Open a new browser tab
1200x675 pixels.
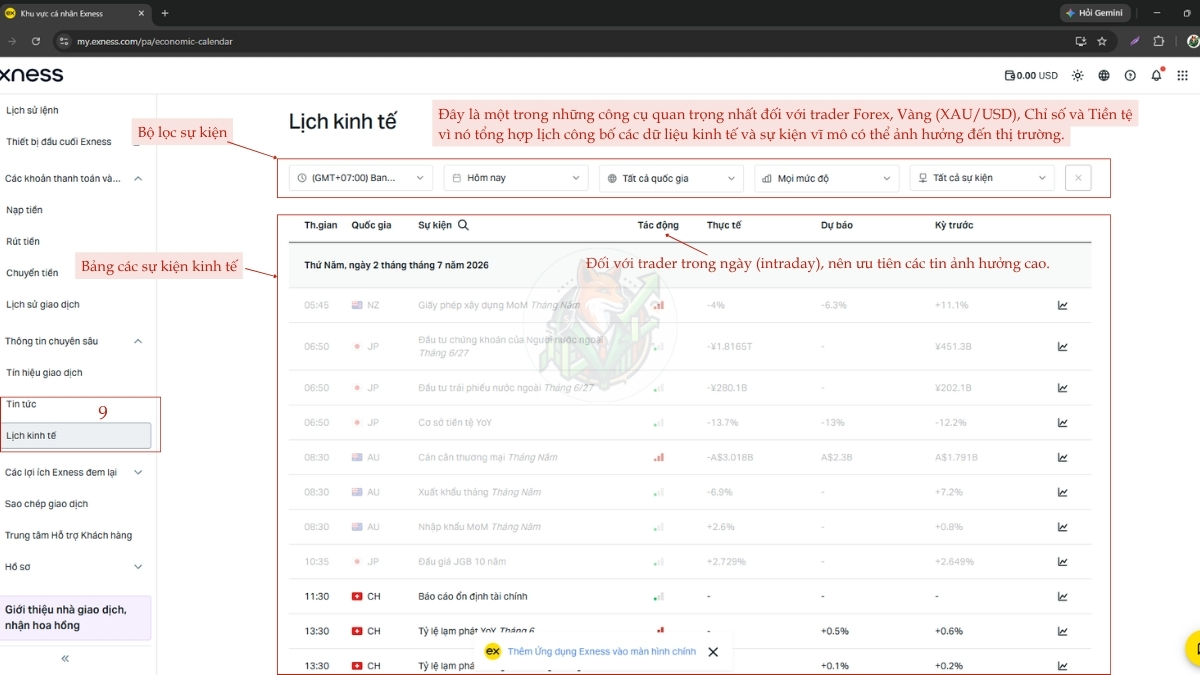click(x=165, y=13)
